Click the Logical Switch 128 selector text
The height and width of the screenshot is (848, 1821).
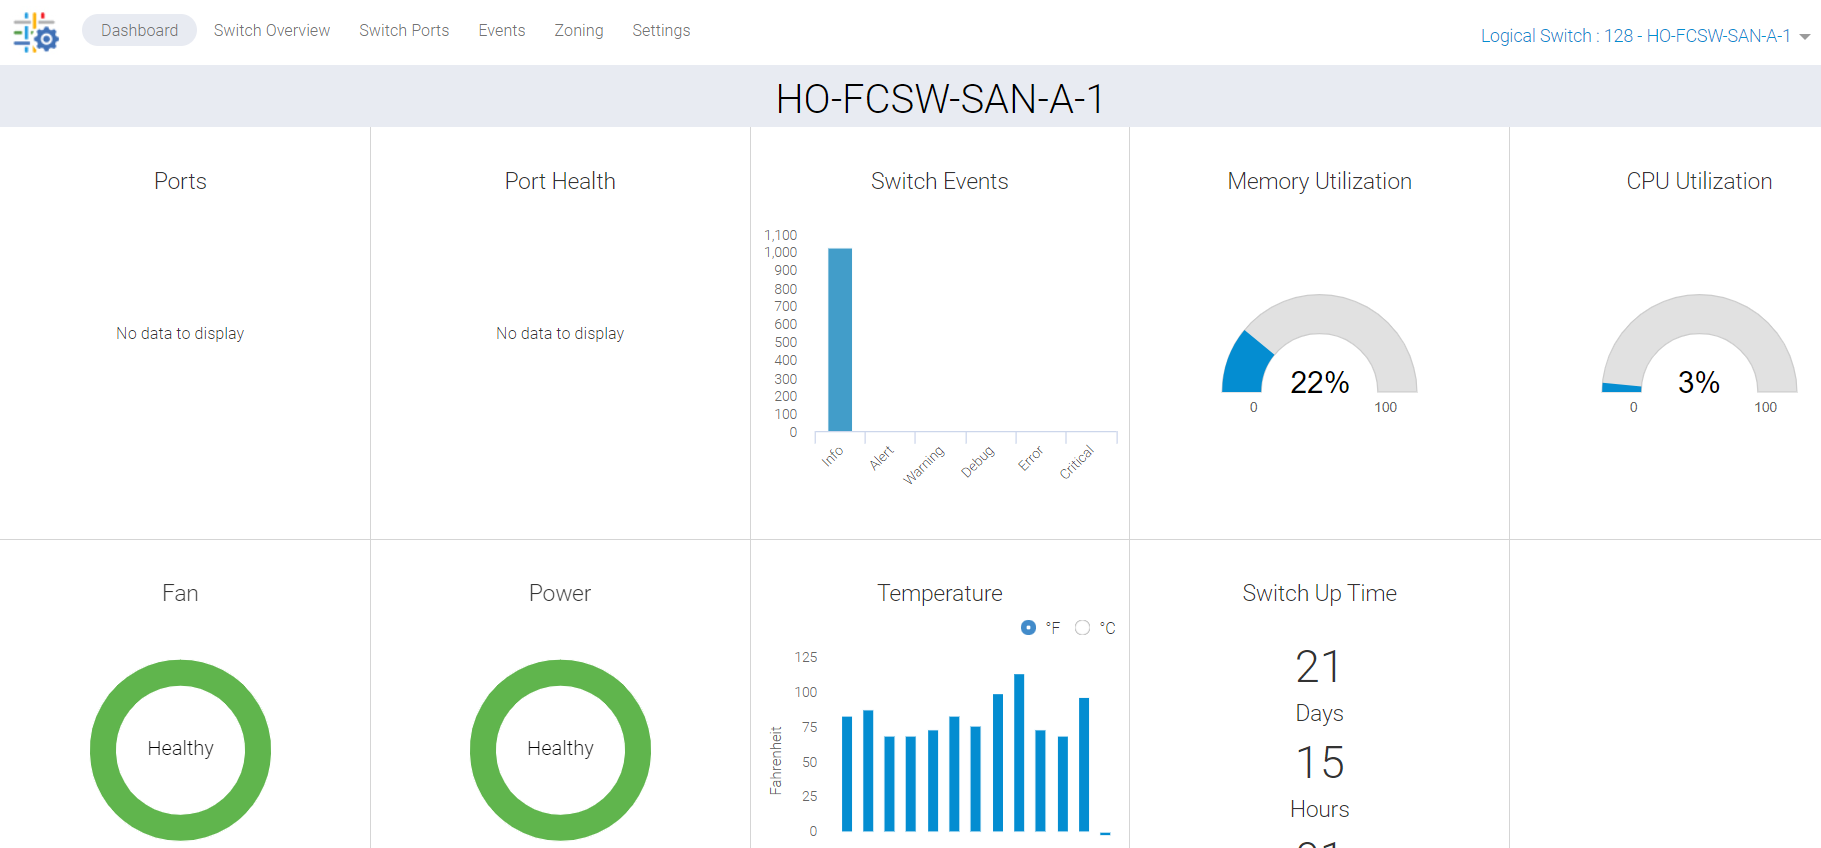[x=1635, y=36]
